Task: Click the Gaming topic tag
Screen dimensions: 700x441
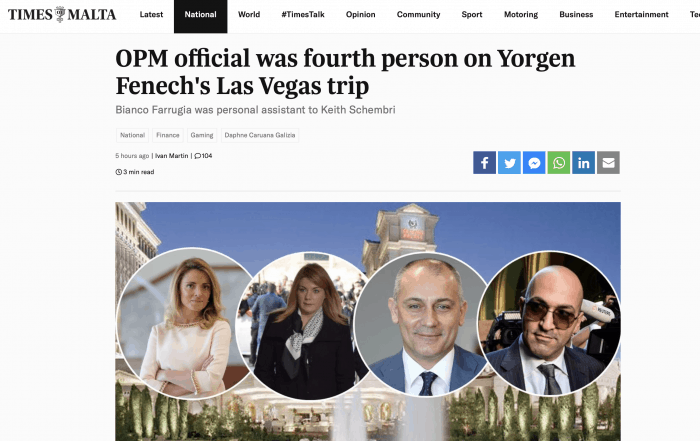Action: (x=202, y=135)
